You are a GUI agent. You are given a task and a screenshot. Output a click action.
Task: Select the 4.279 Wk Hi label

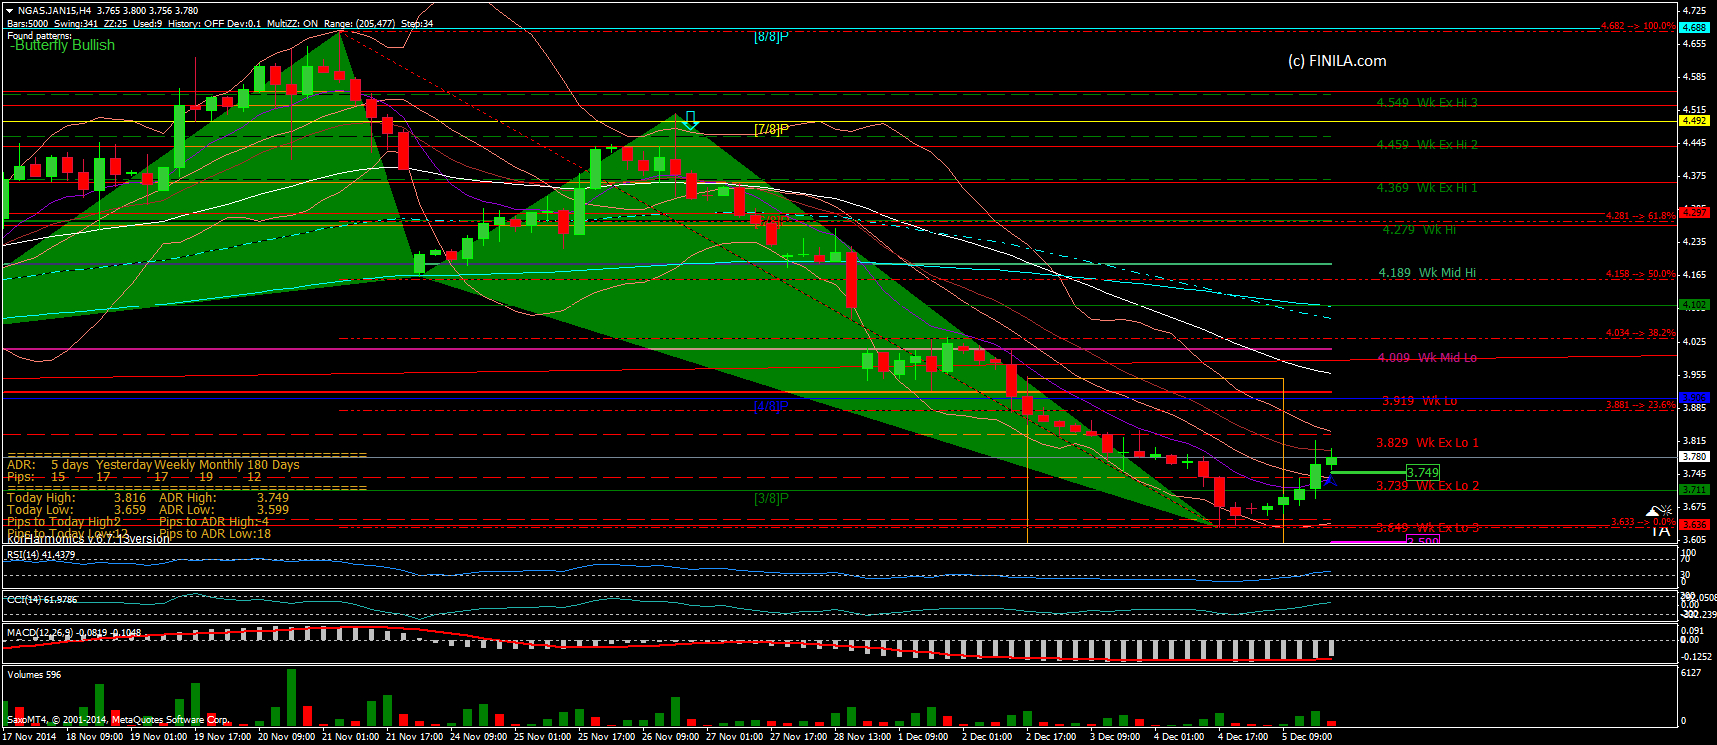coord(1419,230)
